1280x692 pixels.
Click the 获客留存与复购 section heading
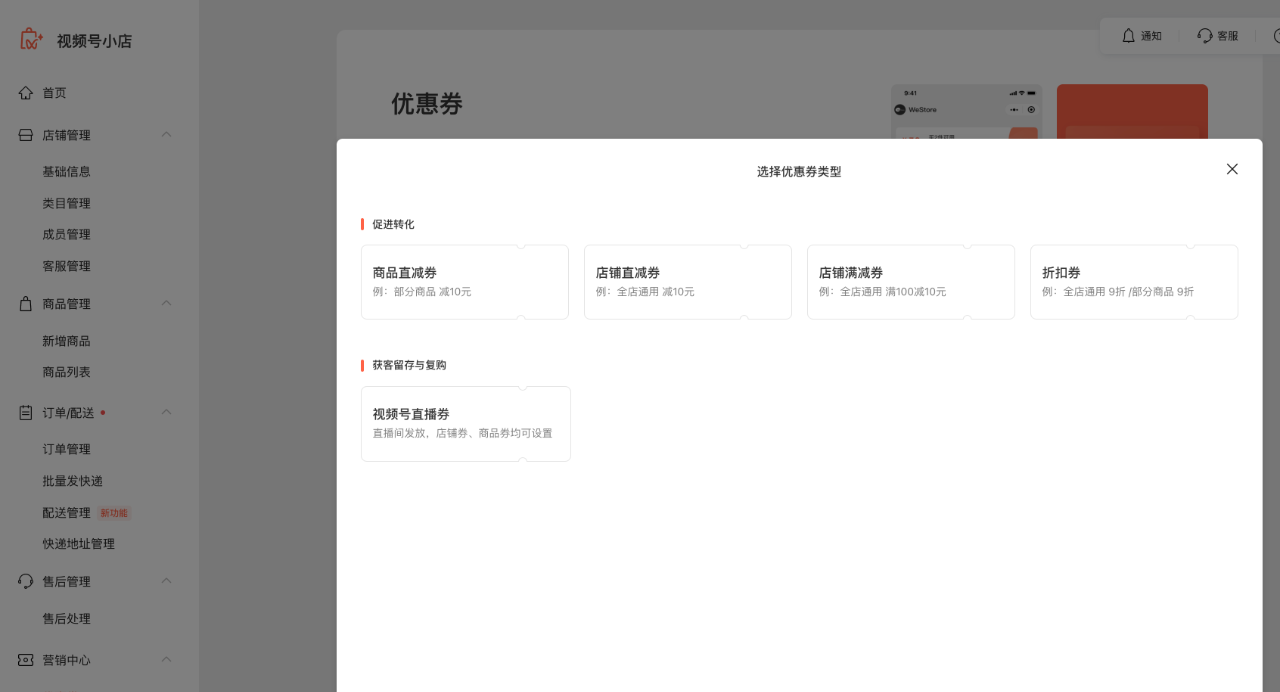pyautogui.click(x=409, y=365)
